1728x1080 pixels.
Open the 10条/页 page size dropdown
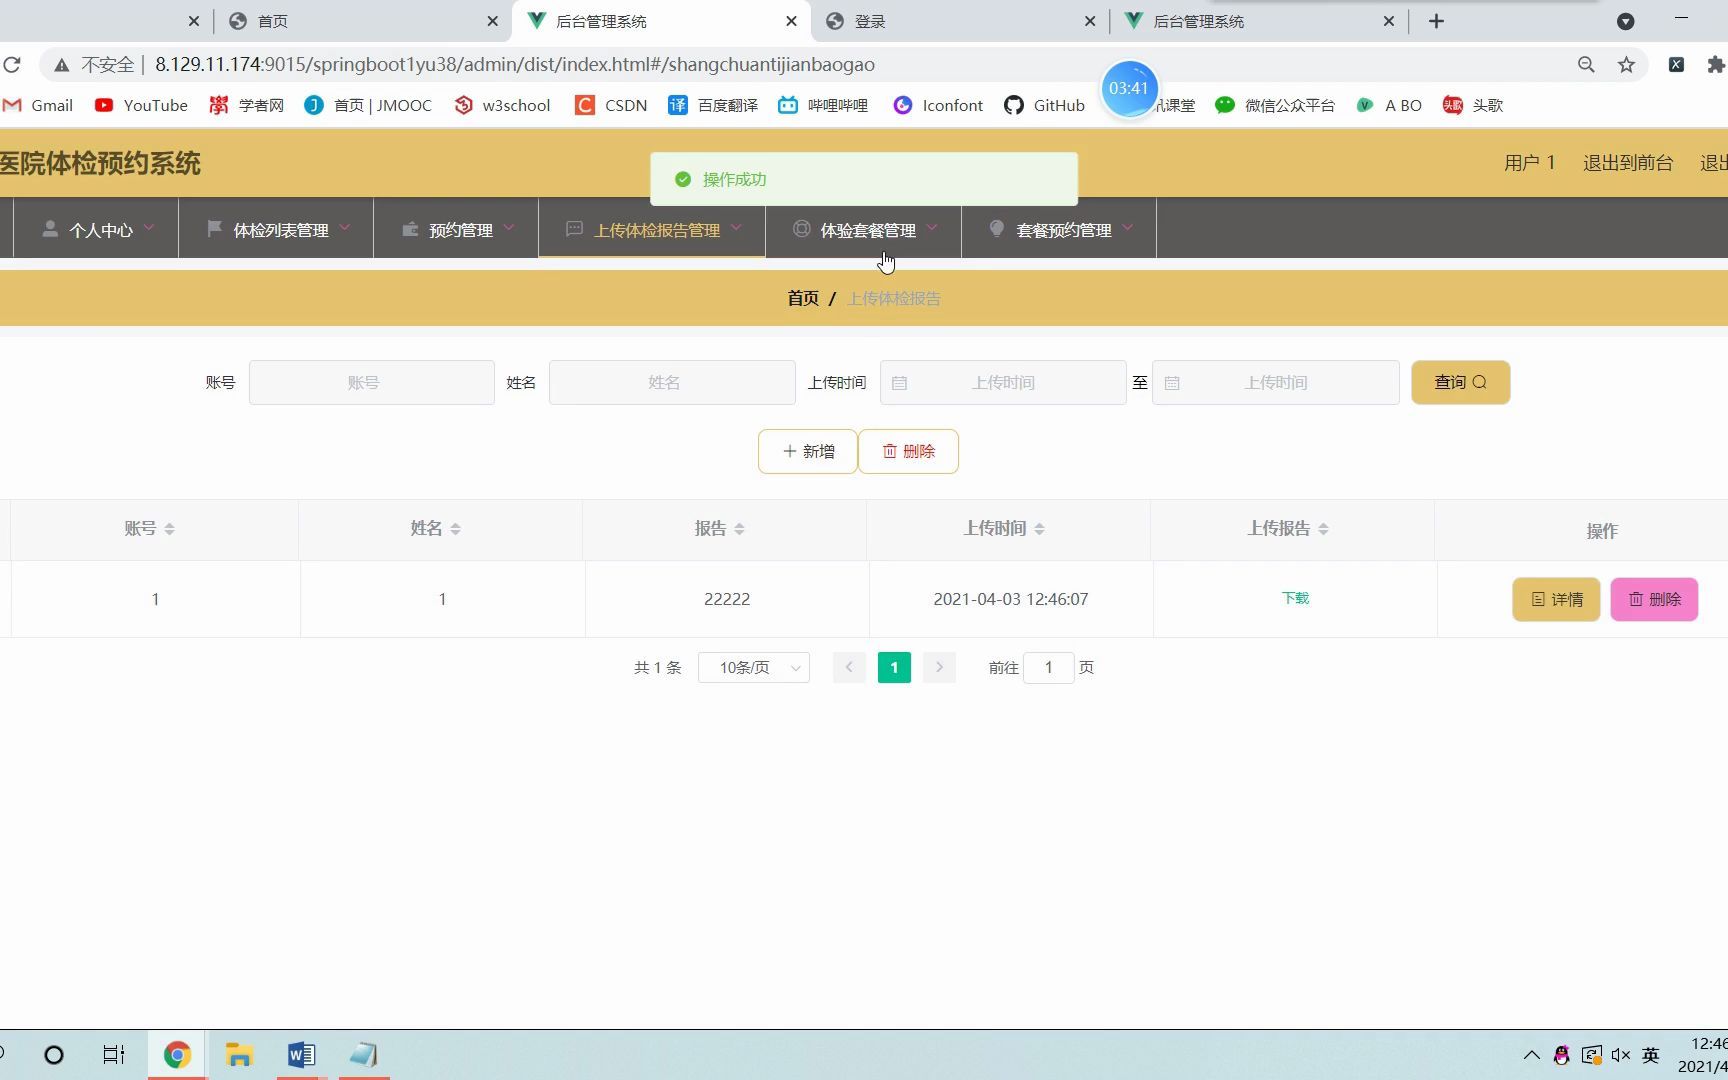point(754,667)
